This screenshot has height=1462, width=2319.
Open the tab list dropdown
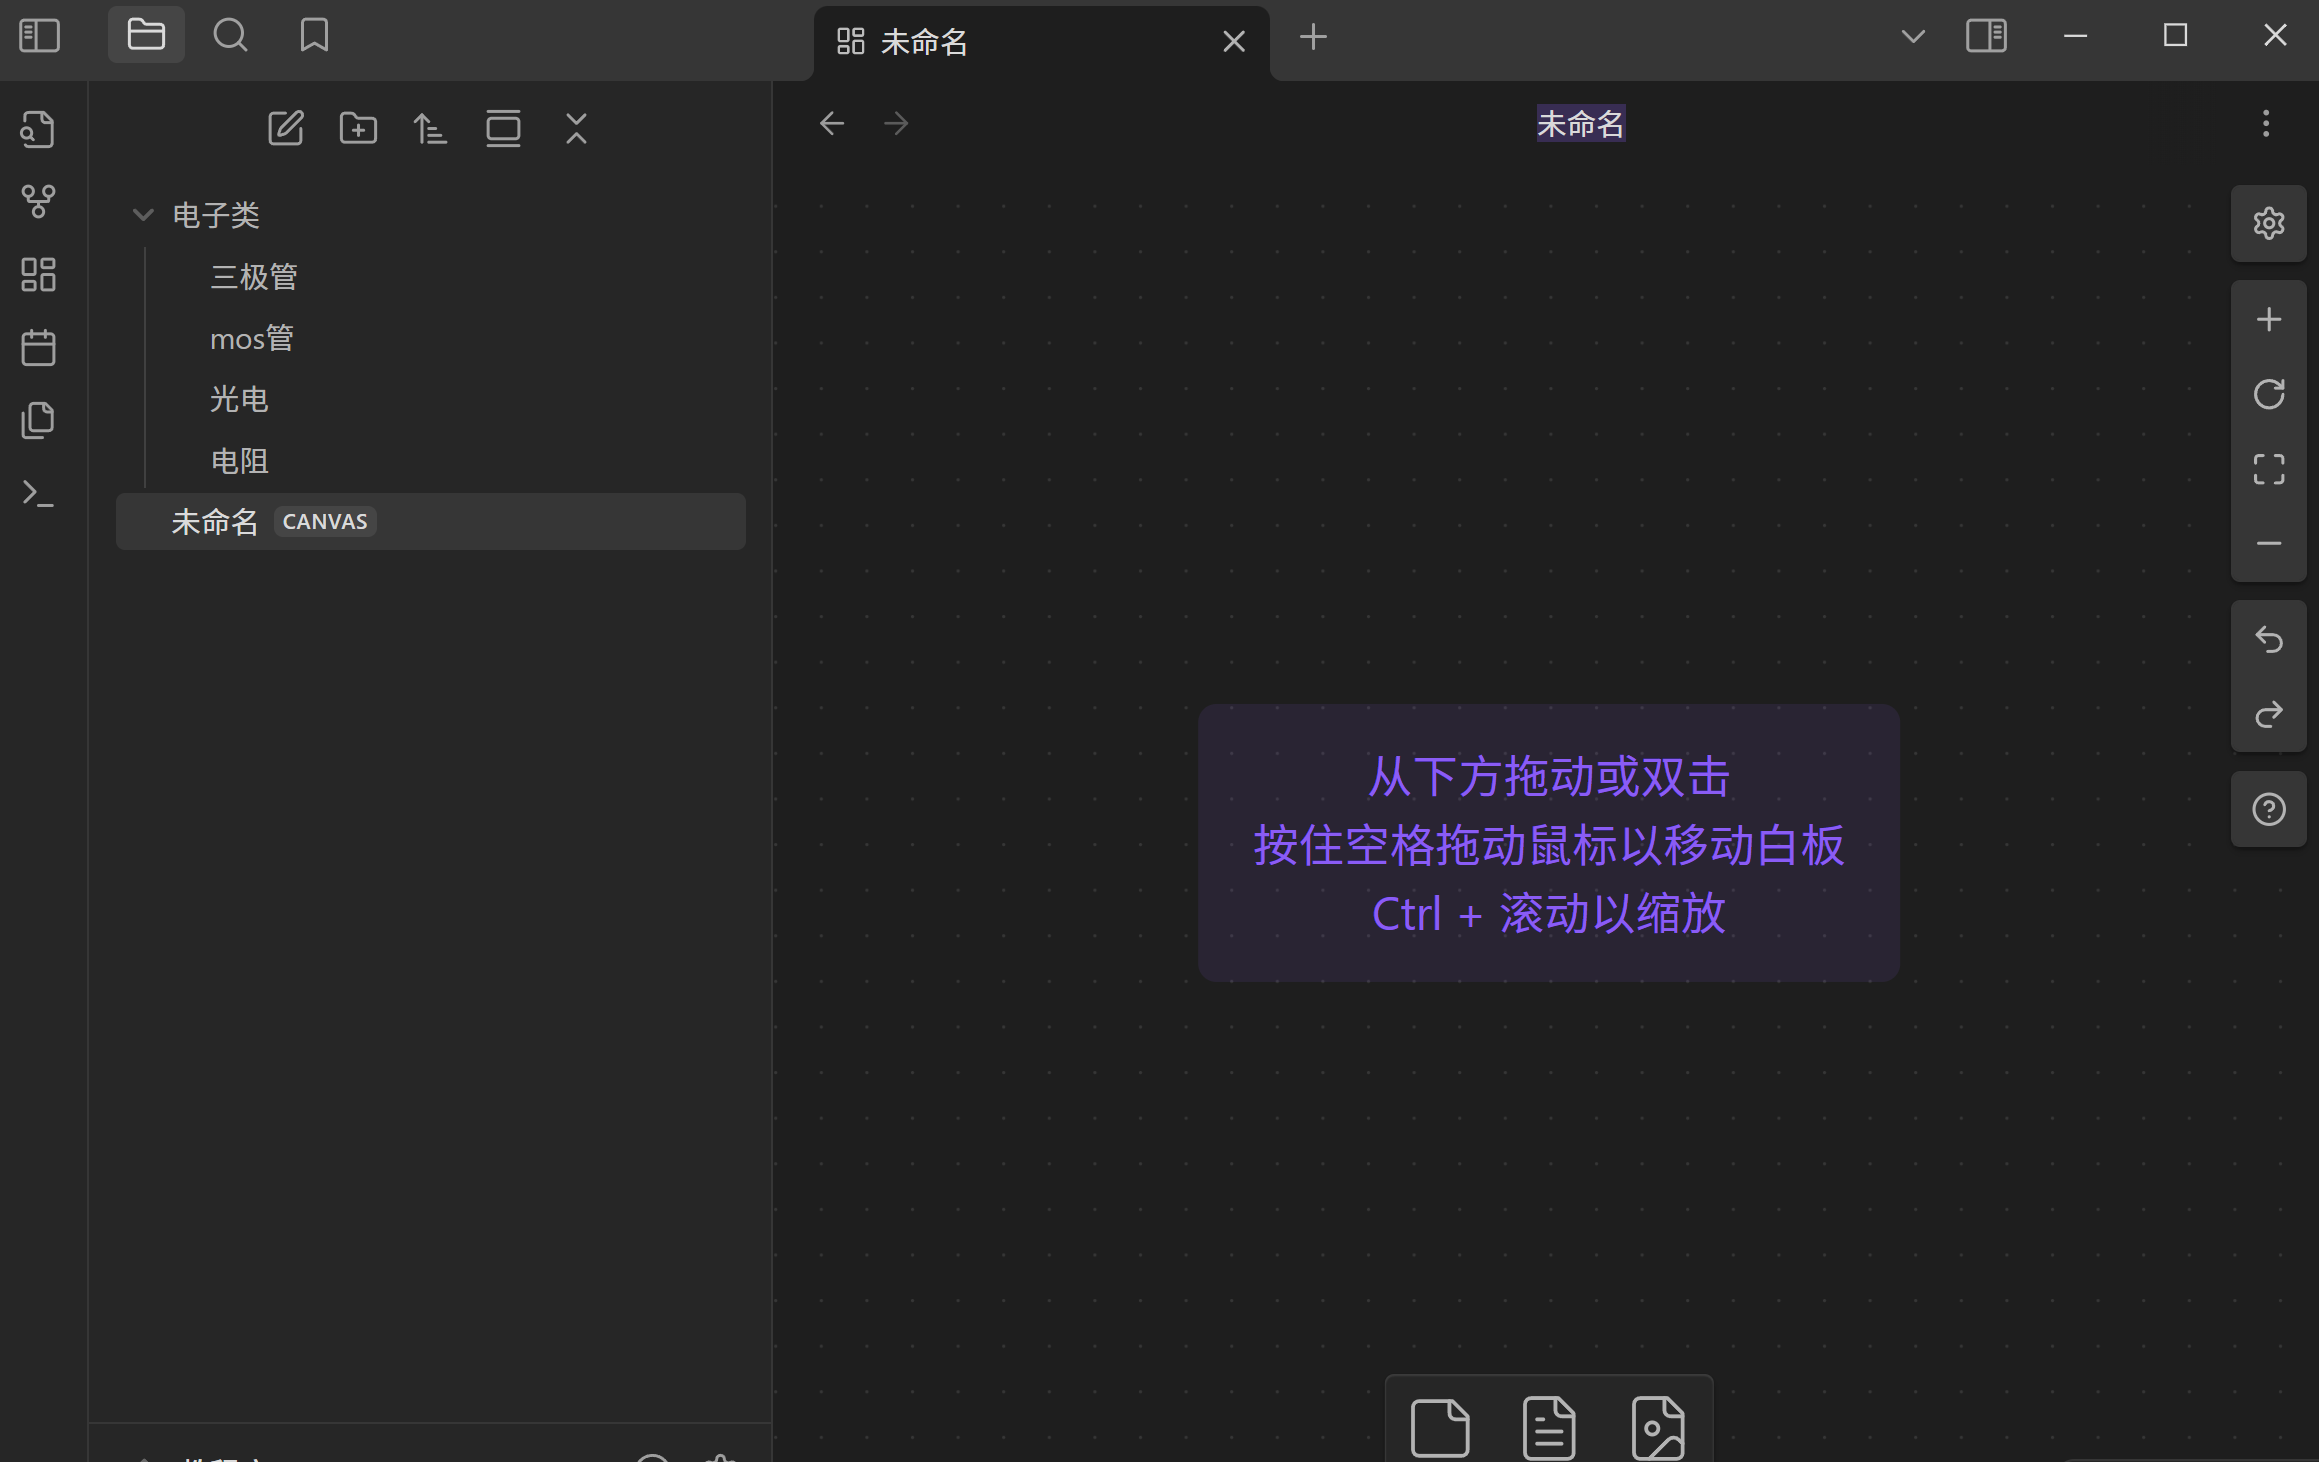point(1912,37)
